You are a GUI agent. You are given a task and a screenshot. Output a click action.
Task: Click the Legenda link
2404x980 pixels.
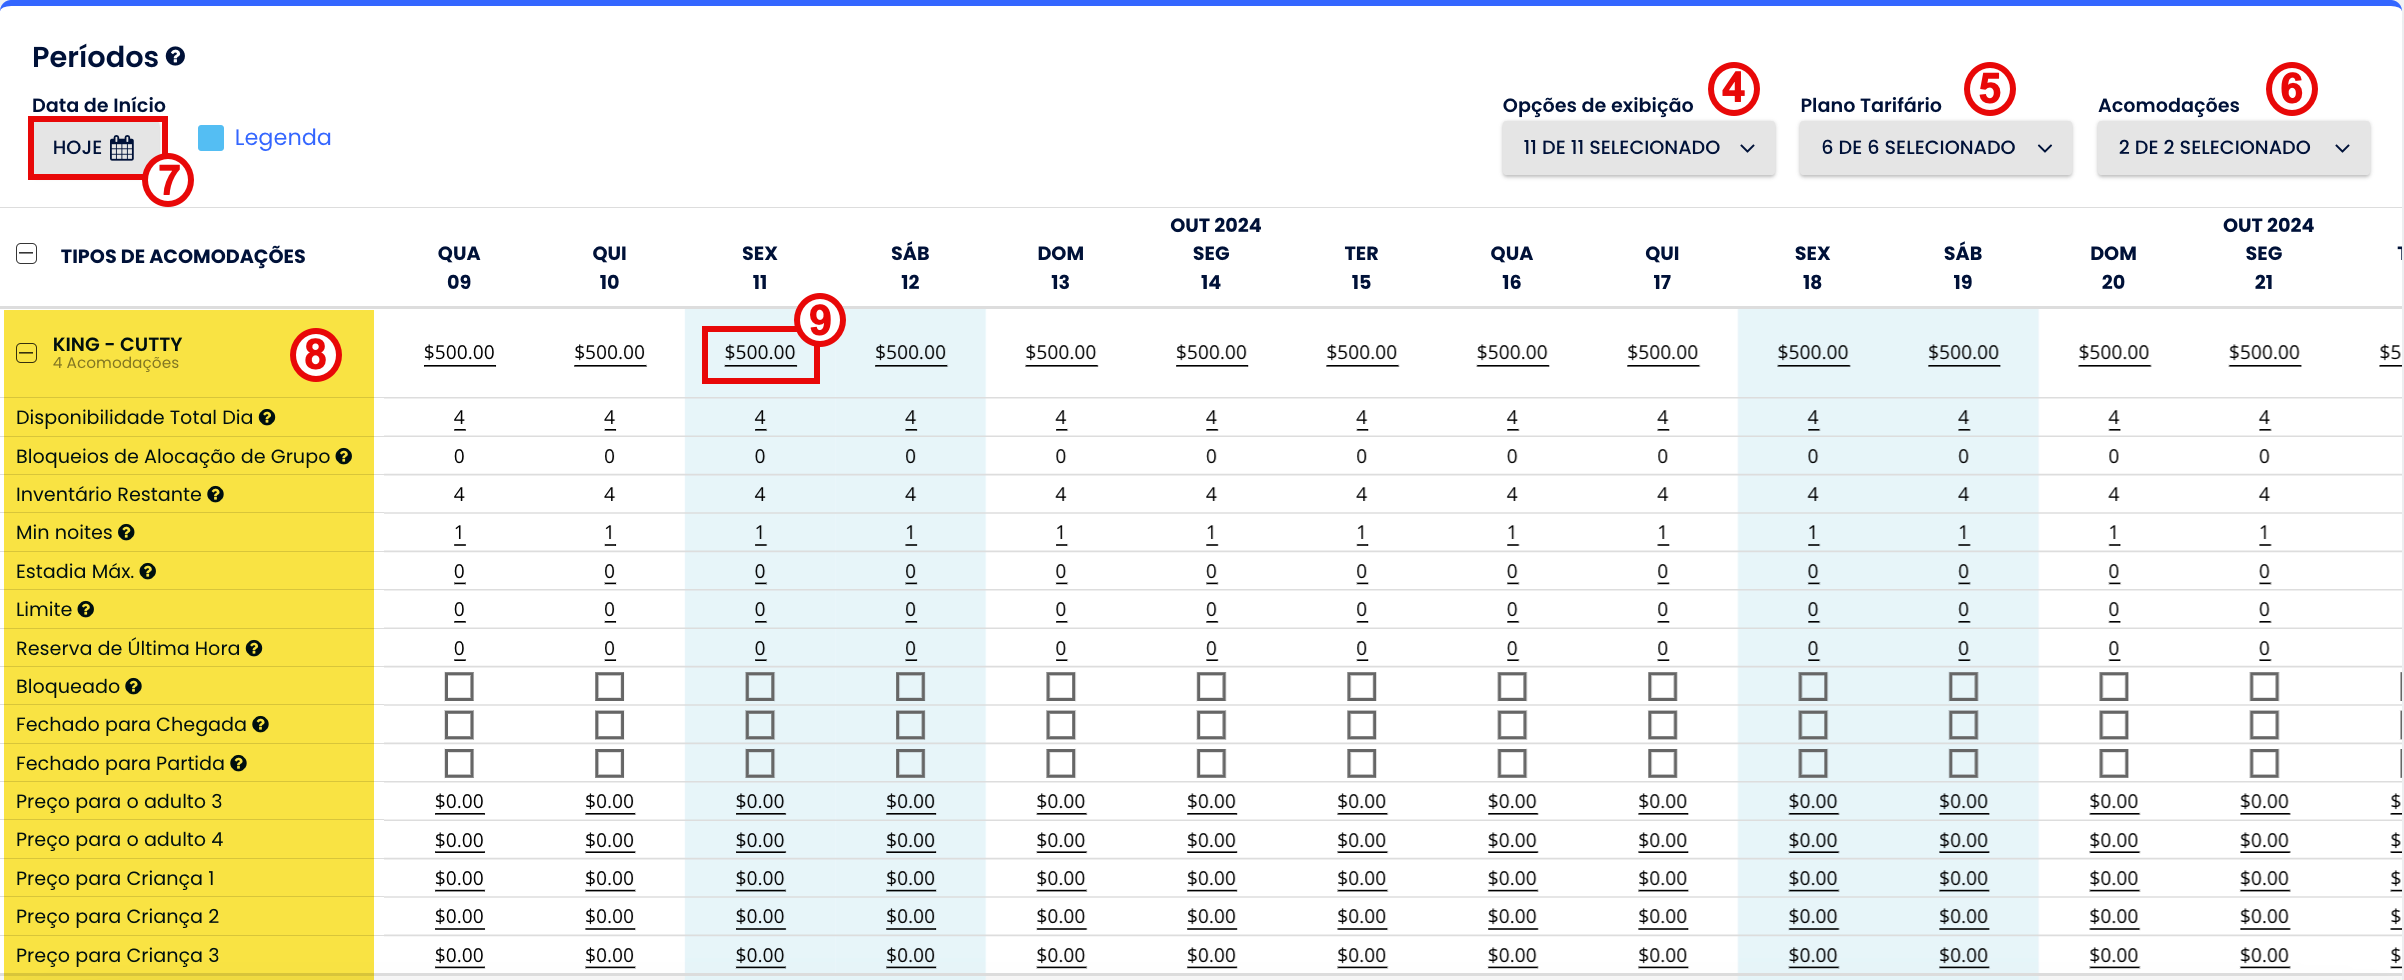[282, 138]
